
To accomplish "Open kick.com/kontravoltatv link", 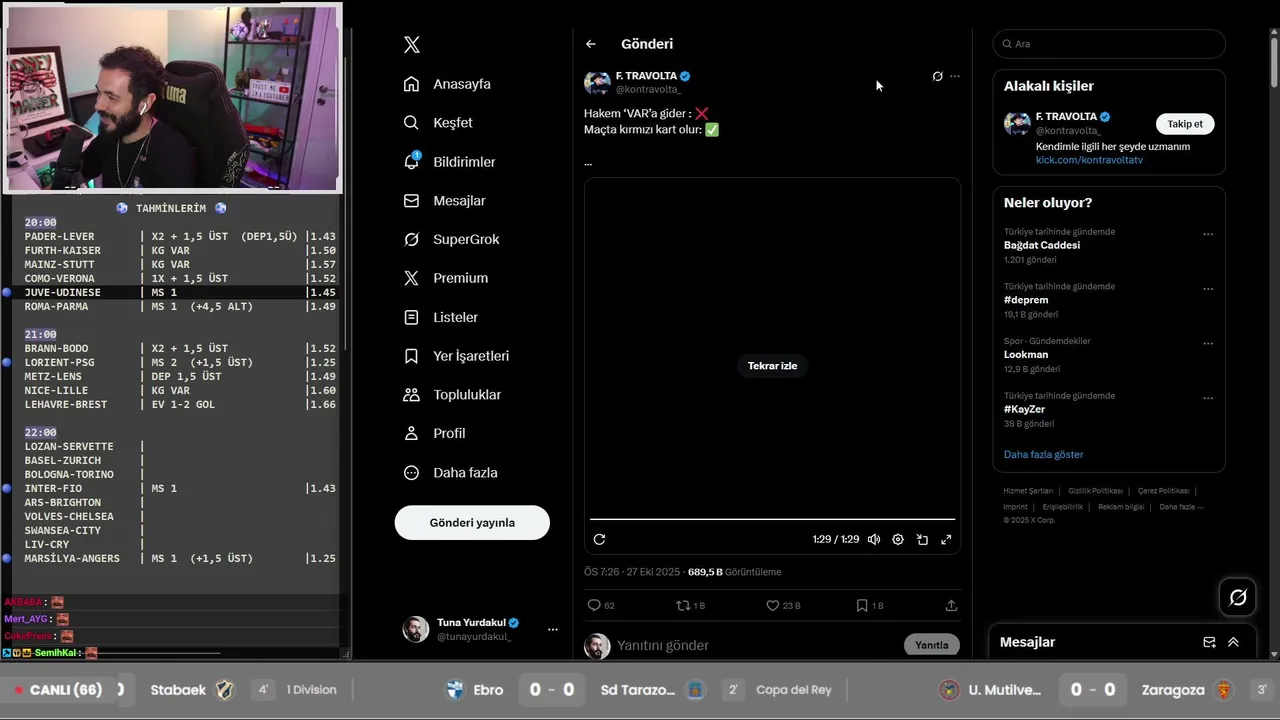I will (x=1089, y=160).
